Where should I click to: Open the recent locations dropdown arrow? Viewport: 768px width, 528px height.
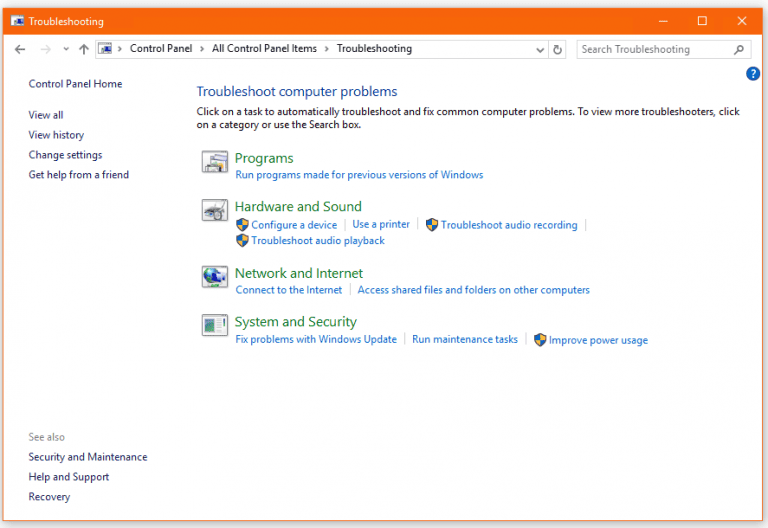pyautogui.click(x=66, y=49)
